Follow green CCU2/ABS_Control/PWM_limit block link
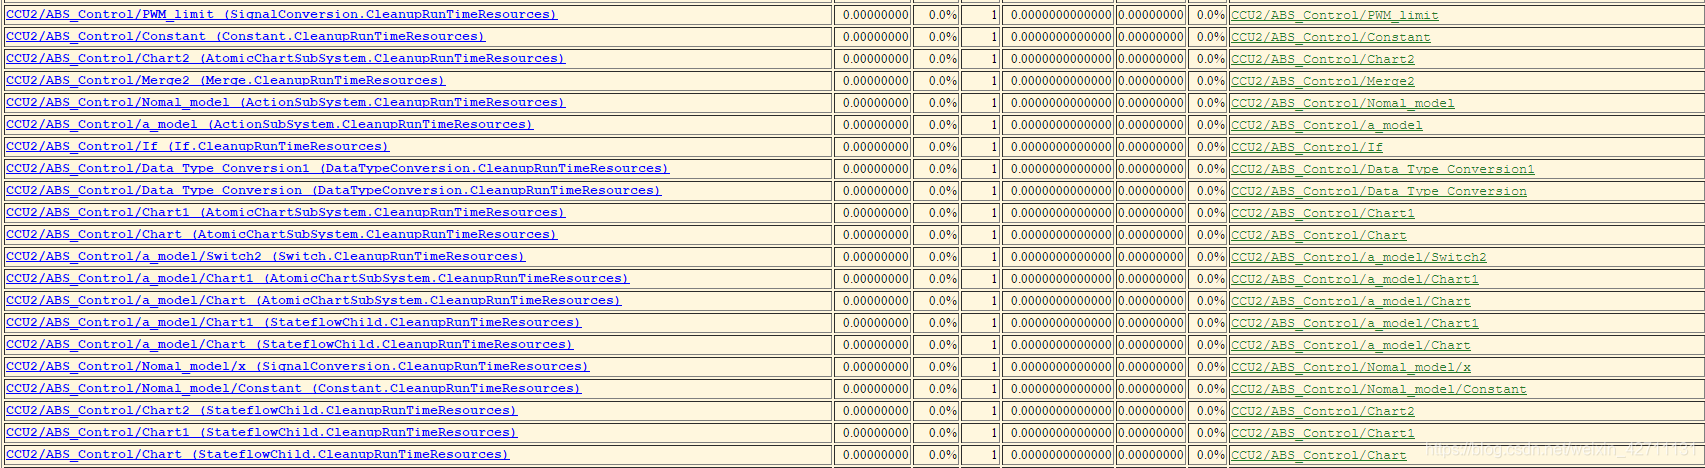Image resolution: width=1705 pixels, height=468 pixels. [1335, 16]
